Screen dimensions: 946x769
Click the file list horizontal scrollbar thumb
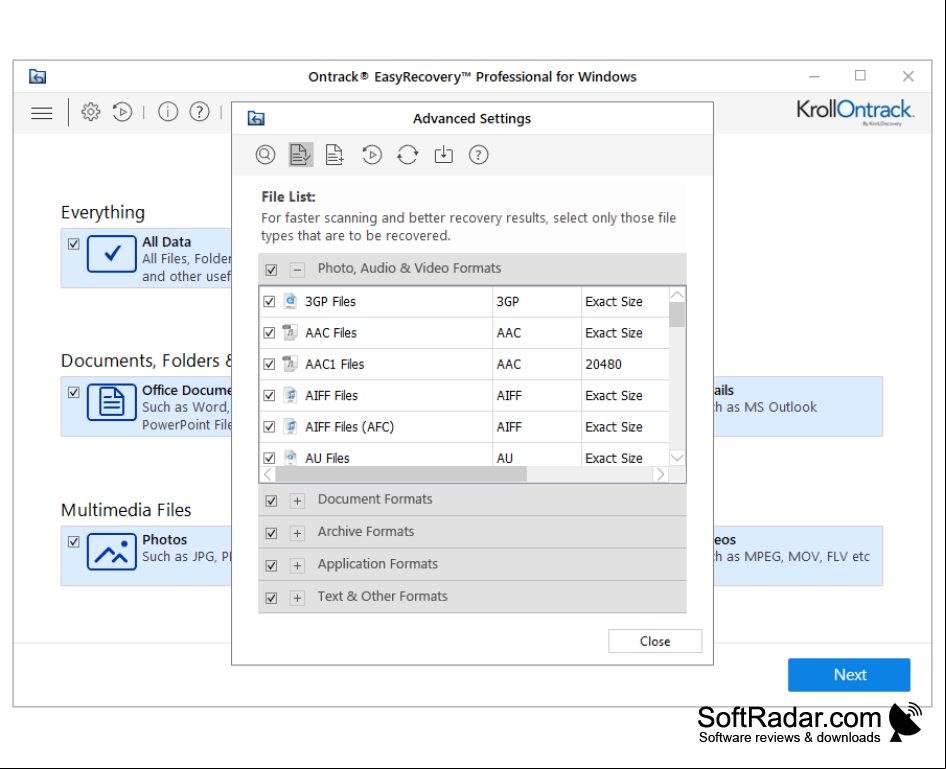pyautogui.click(x=401, y=475)
